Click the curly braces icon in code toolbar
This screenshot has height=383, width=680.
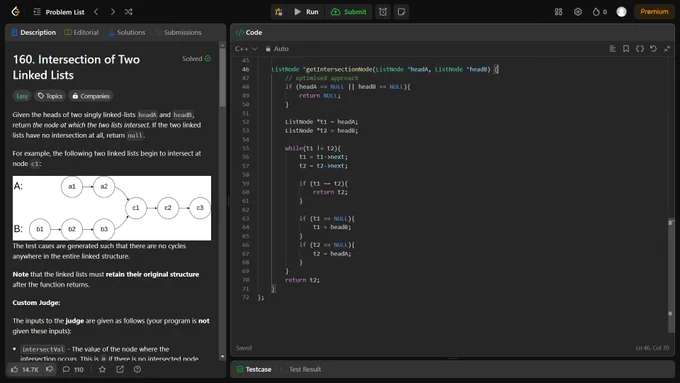click(x=640, y=49)
